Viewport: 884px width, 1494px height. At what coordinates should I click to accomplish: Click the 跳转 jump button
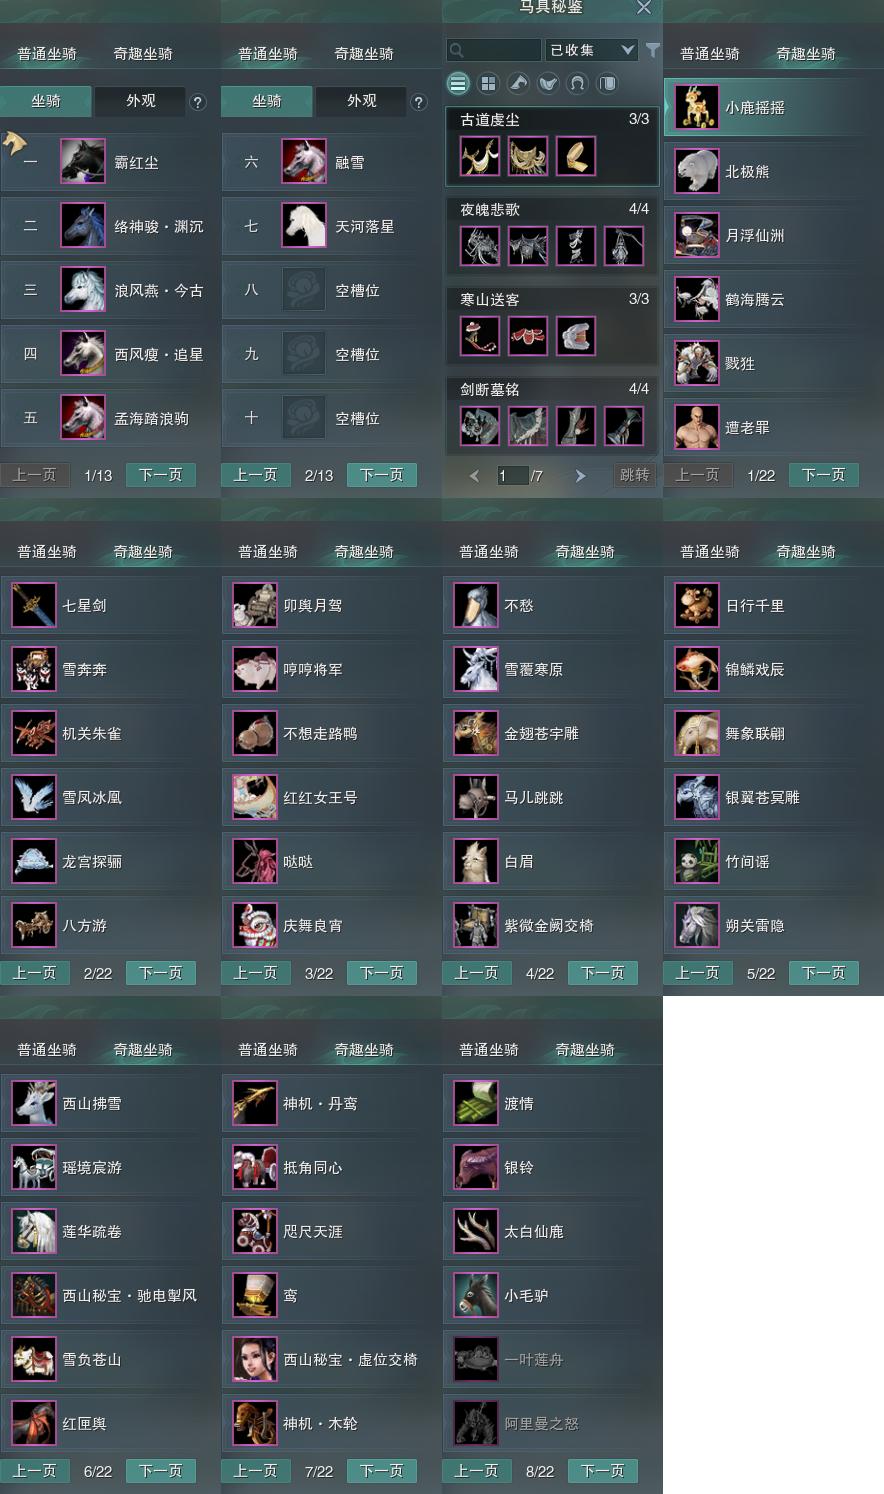pos(635,475)
